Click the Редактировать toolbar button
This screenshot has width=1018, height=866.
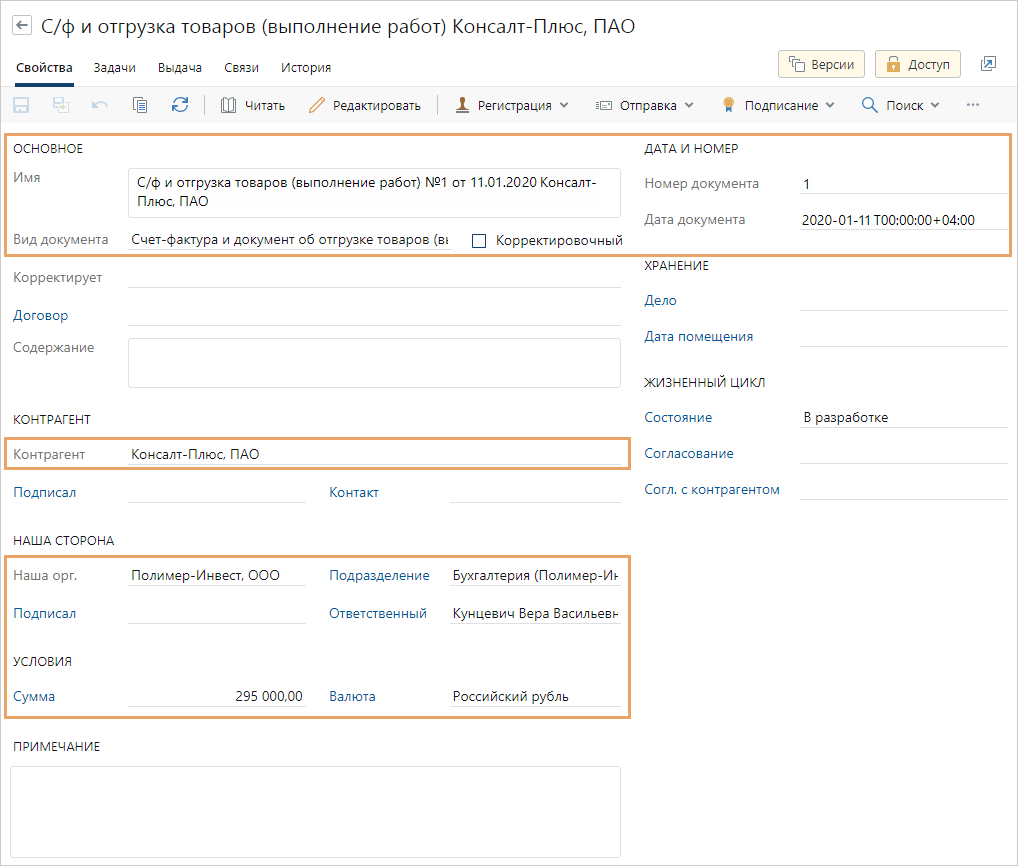365,105
